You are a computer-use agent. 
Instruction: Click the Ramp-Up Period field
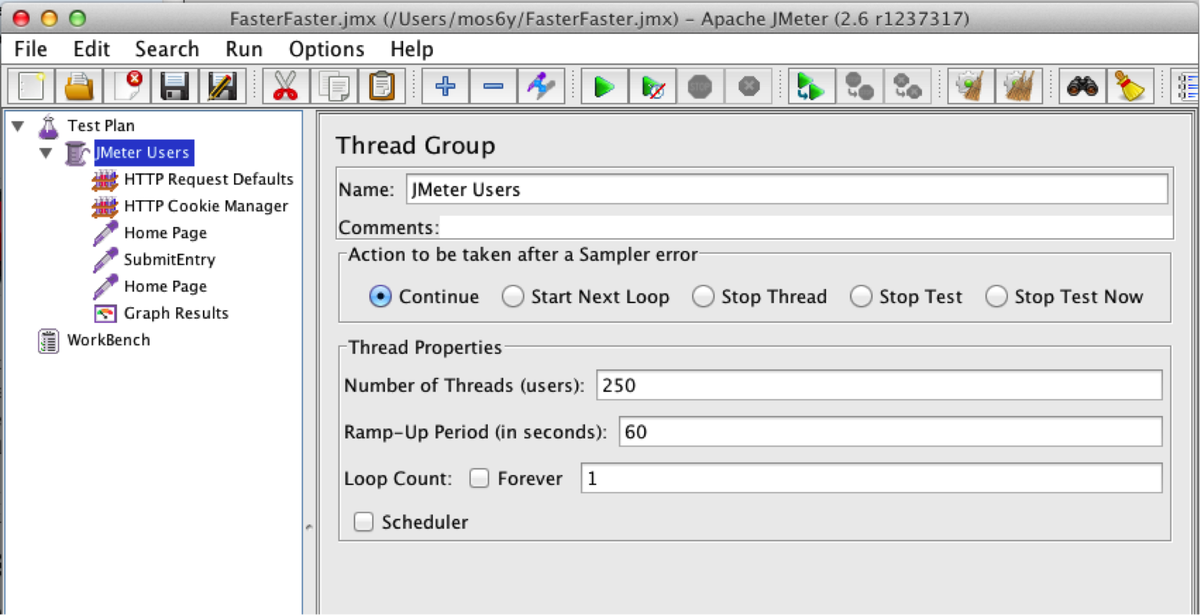click(891, 432)
